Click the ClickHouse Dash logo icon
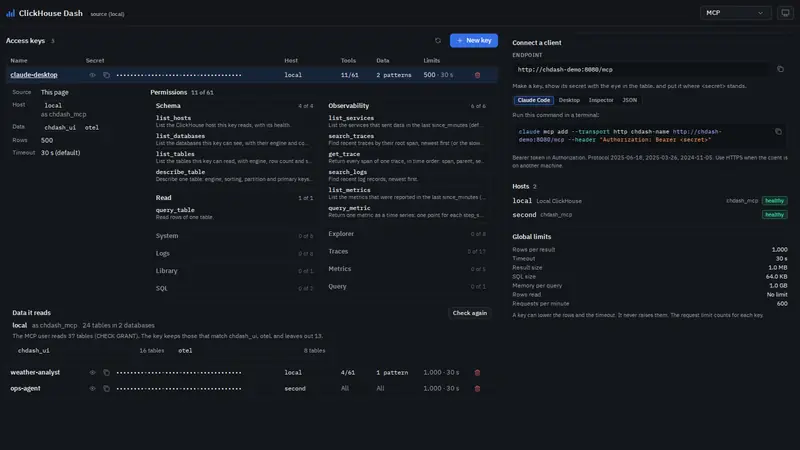The width and height of the screenshot is (800, 450). [10, 13]
